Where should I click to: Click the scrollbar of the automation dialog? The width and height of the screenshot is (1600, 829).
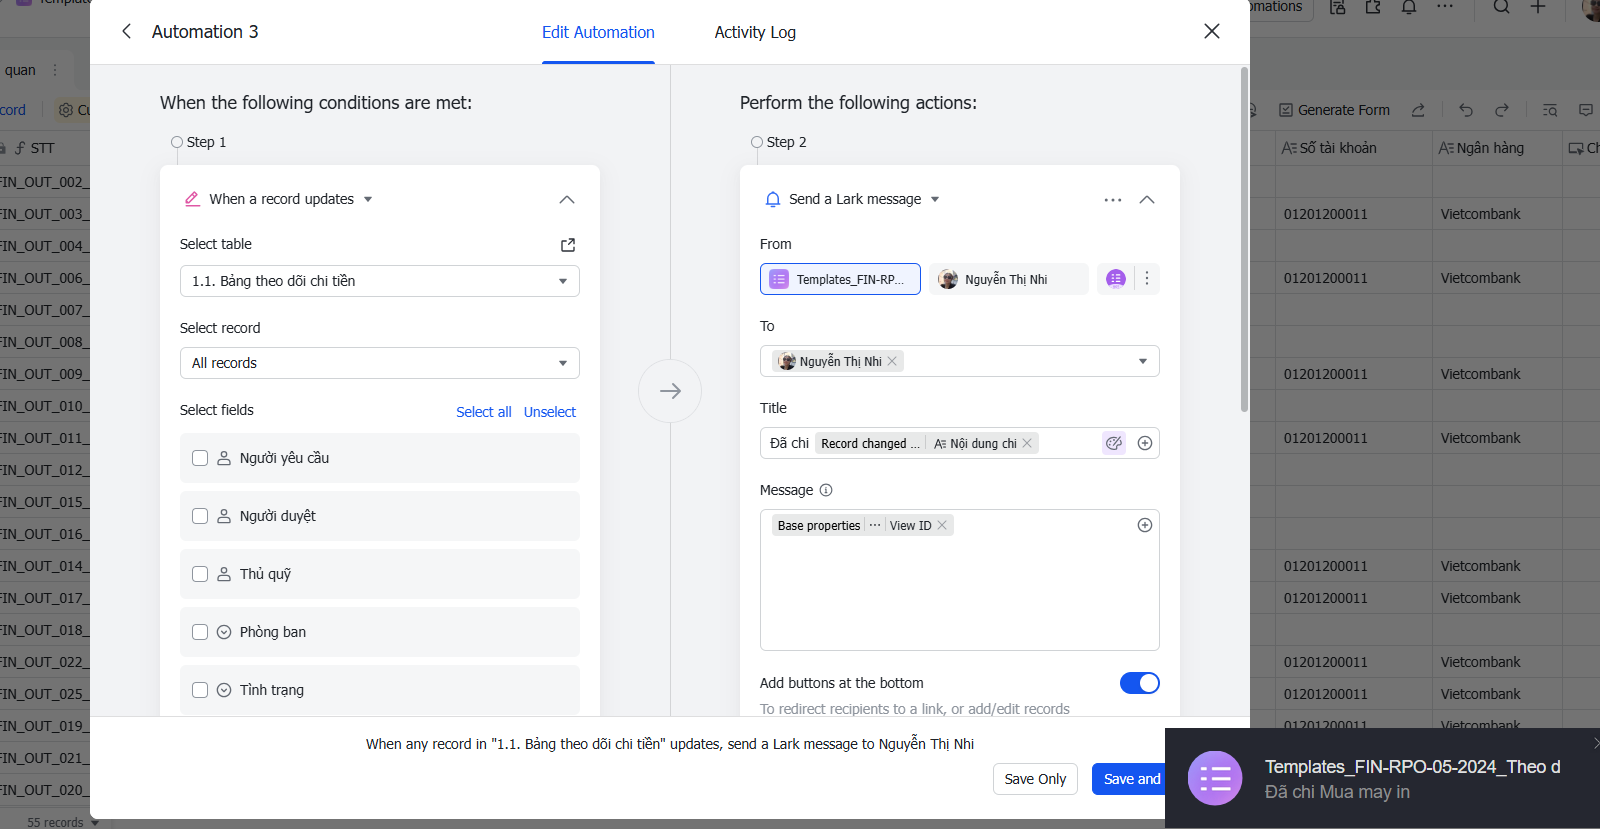pos(1244,240)
